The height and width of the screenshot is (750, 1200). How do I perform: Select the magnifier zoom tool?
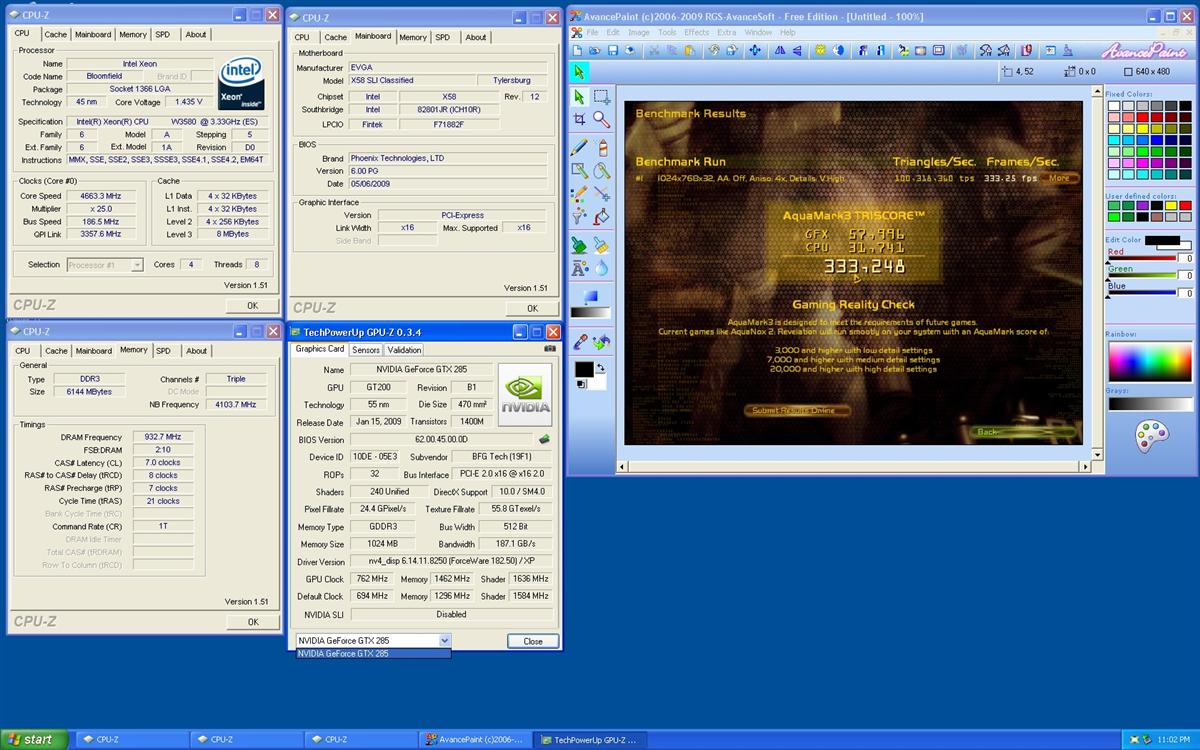[x=602, y=119]
